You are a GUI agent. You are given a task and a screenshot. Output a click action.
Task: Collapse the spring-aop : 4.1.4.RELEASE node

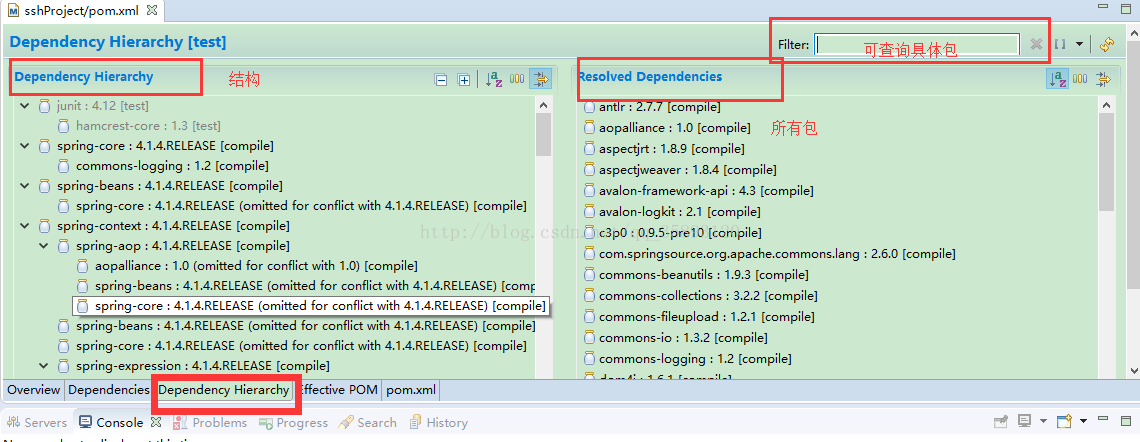44,246
